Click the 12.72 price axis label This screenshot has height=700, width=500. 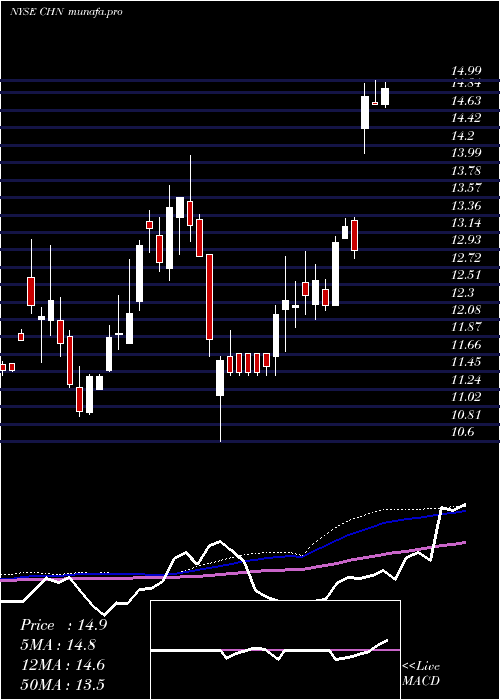[466, 258]
